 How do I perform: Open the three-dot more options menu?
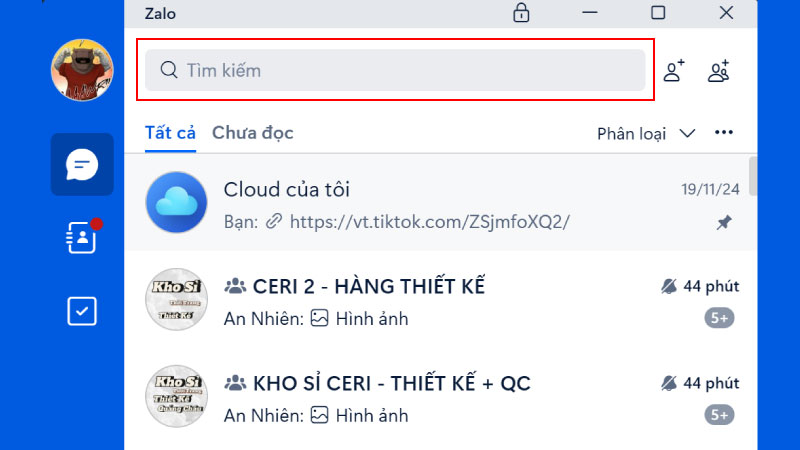(723, 133)
